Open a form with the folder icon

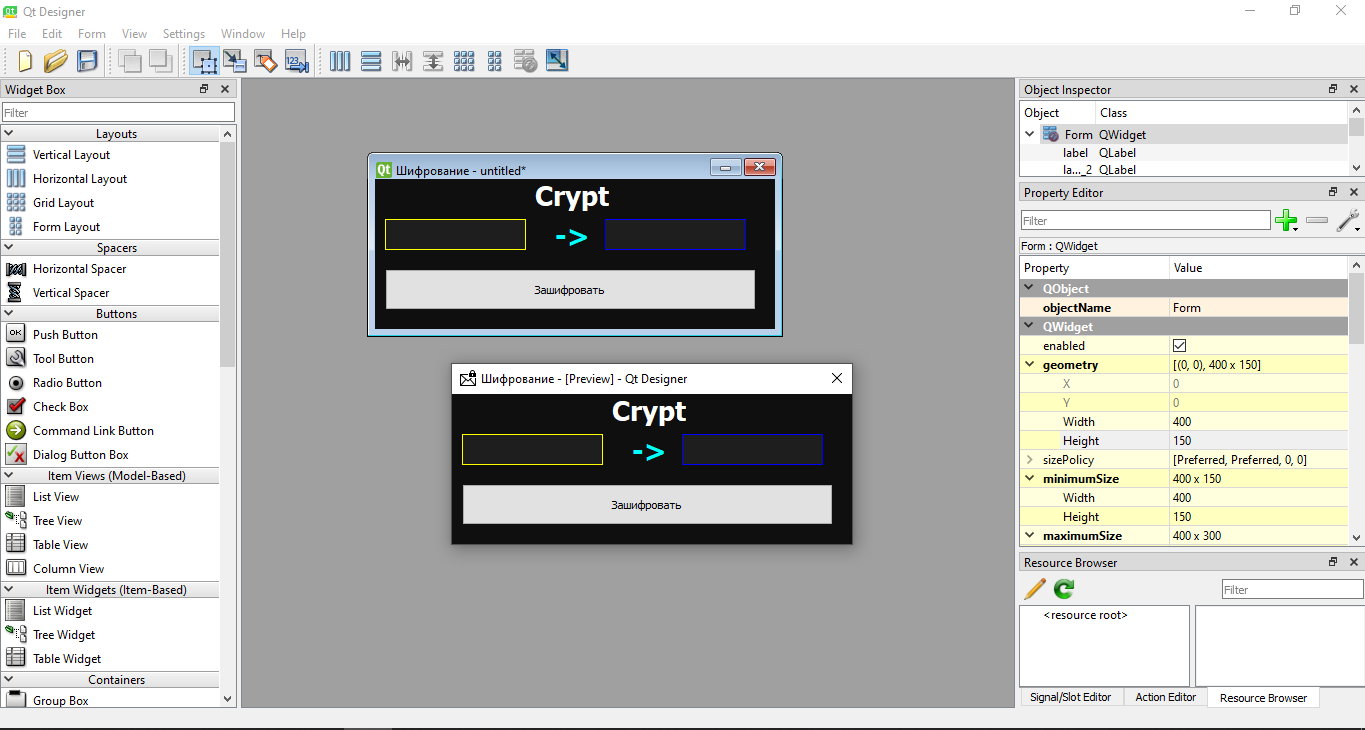[x=56, y=61]
